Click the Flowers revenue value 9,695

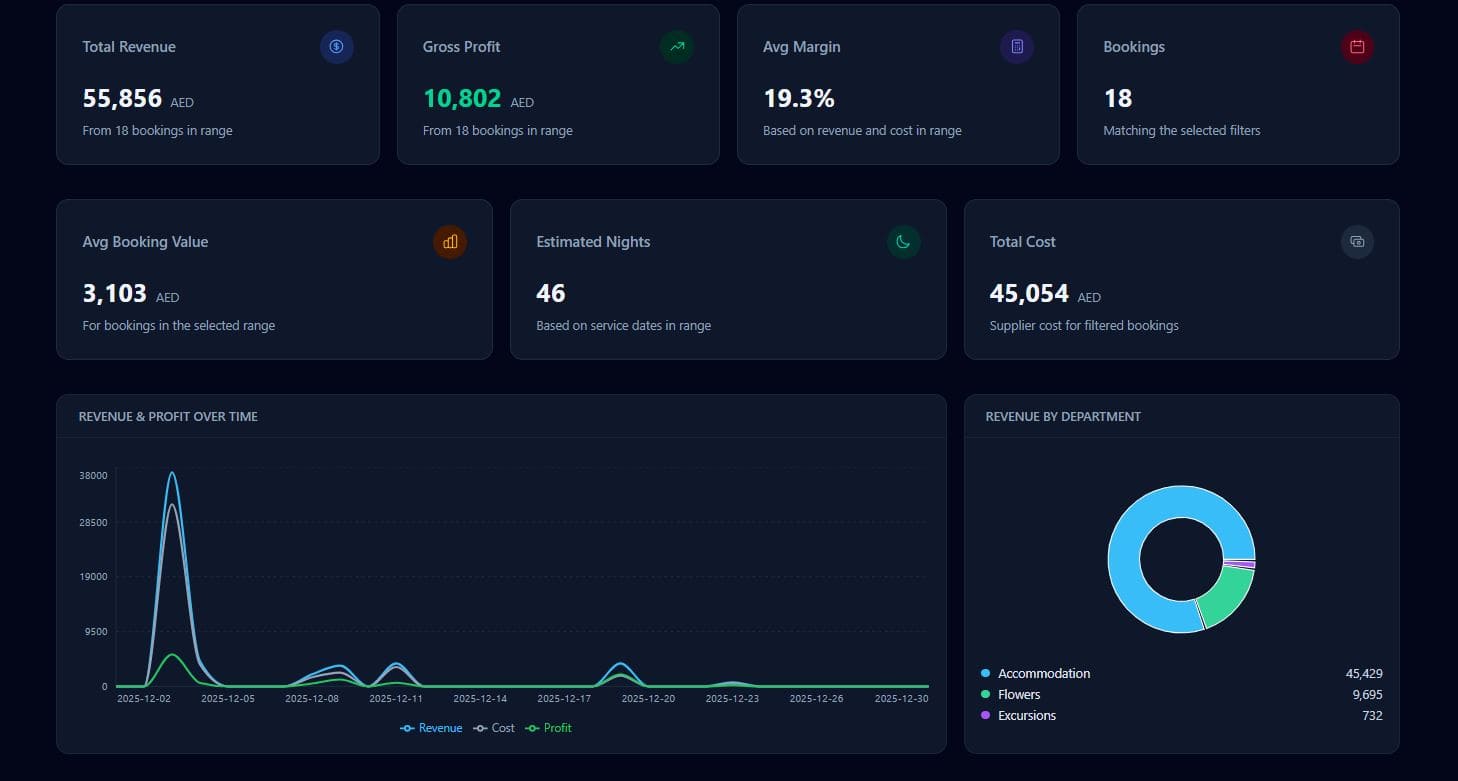1368,695
